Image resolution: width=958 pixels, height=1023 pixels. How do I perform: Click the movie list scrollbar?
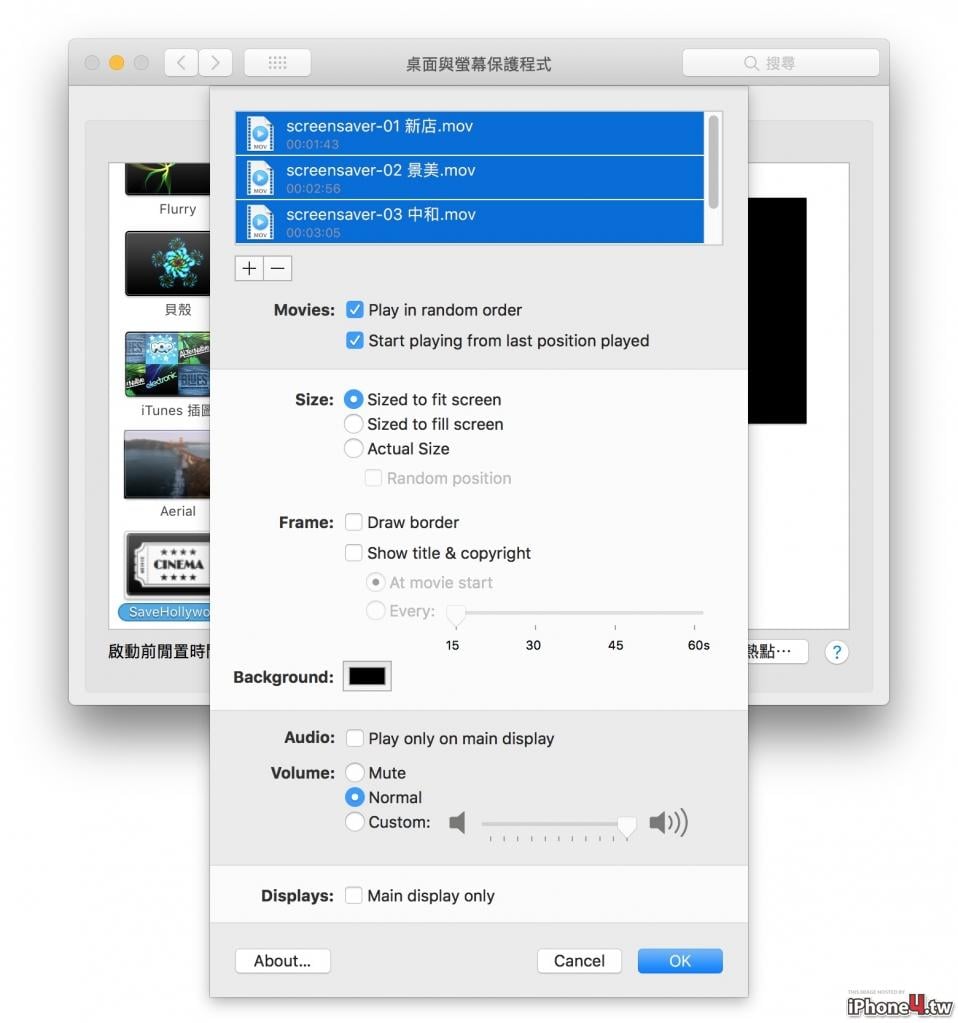click(713, 162)
